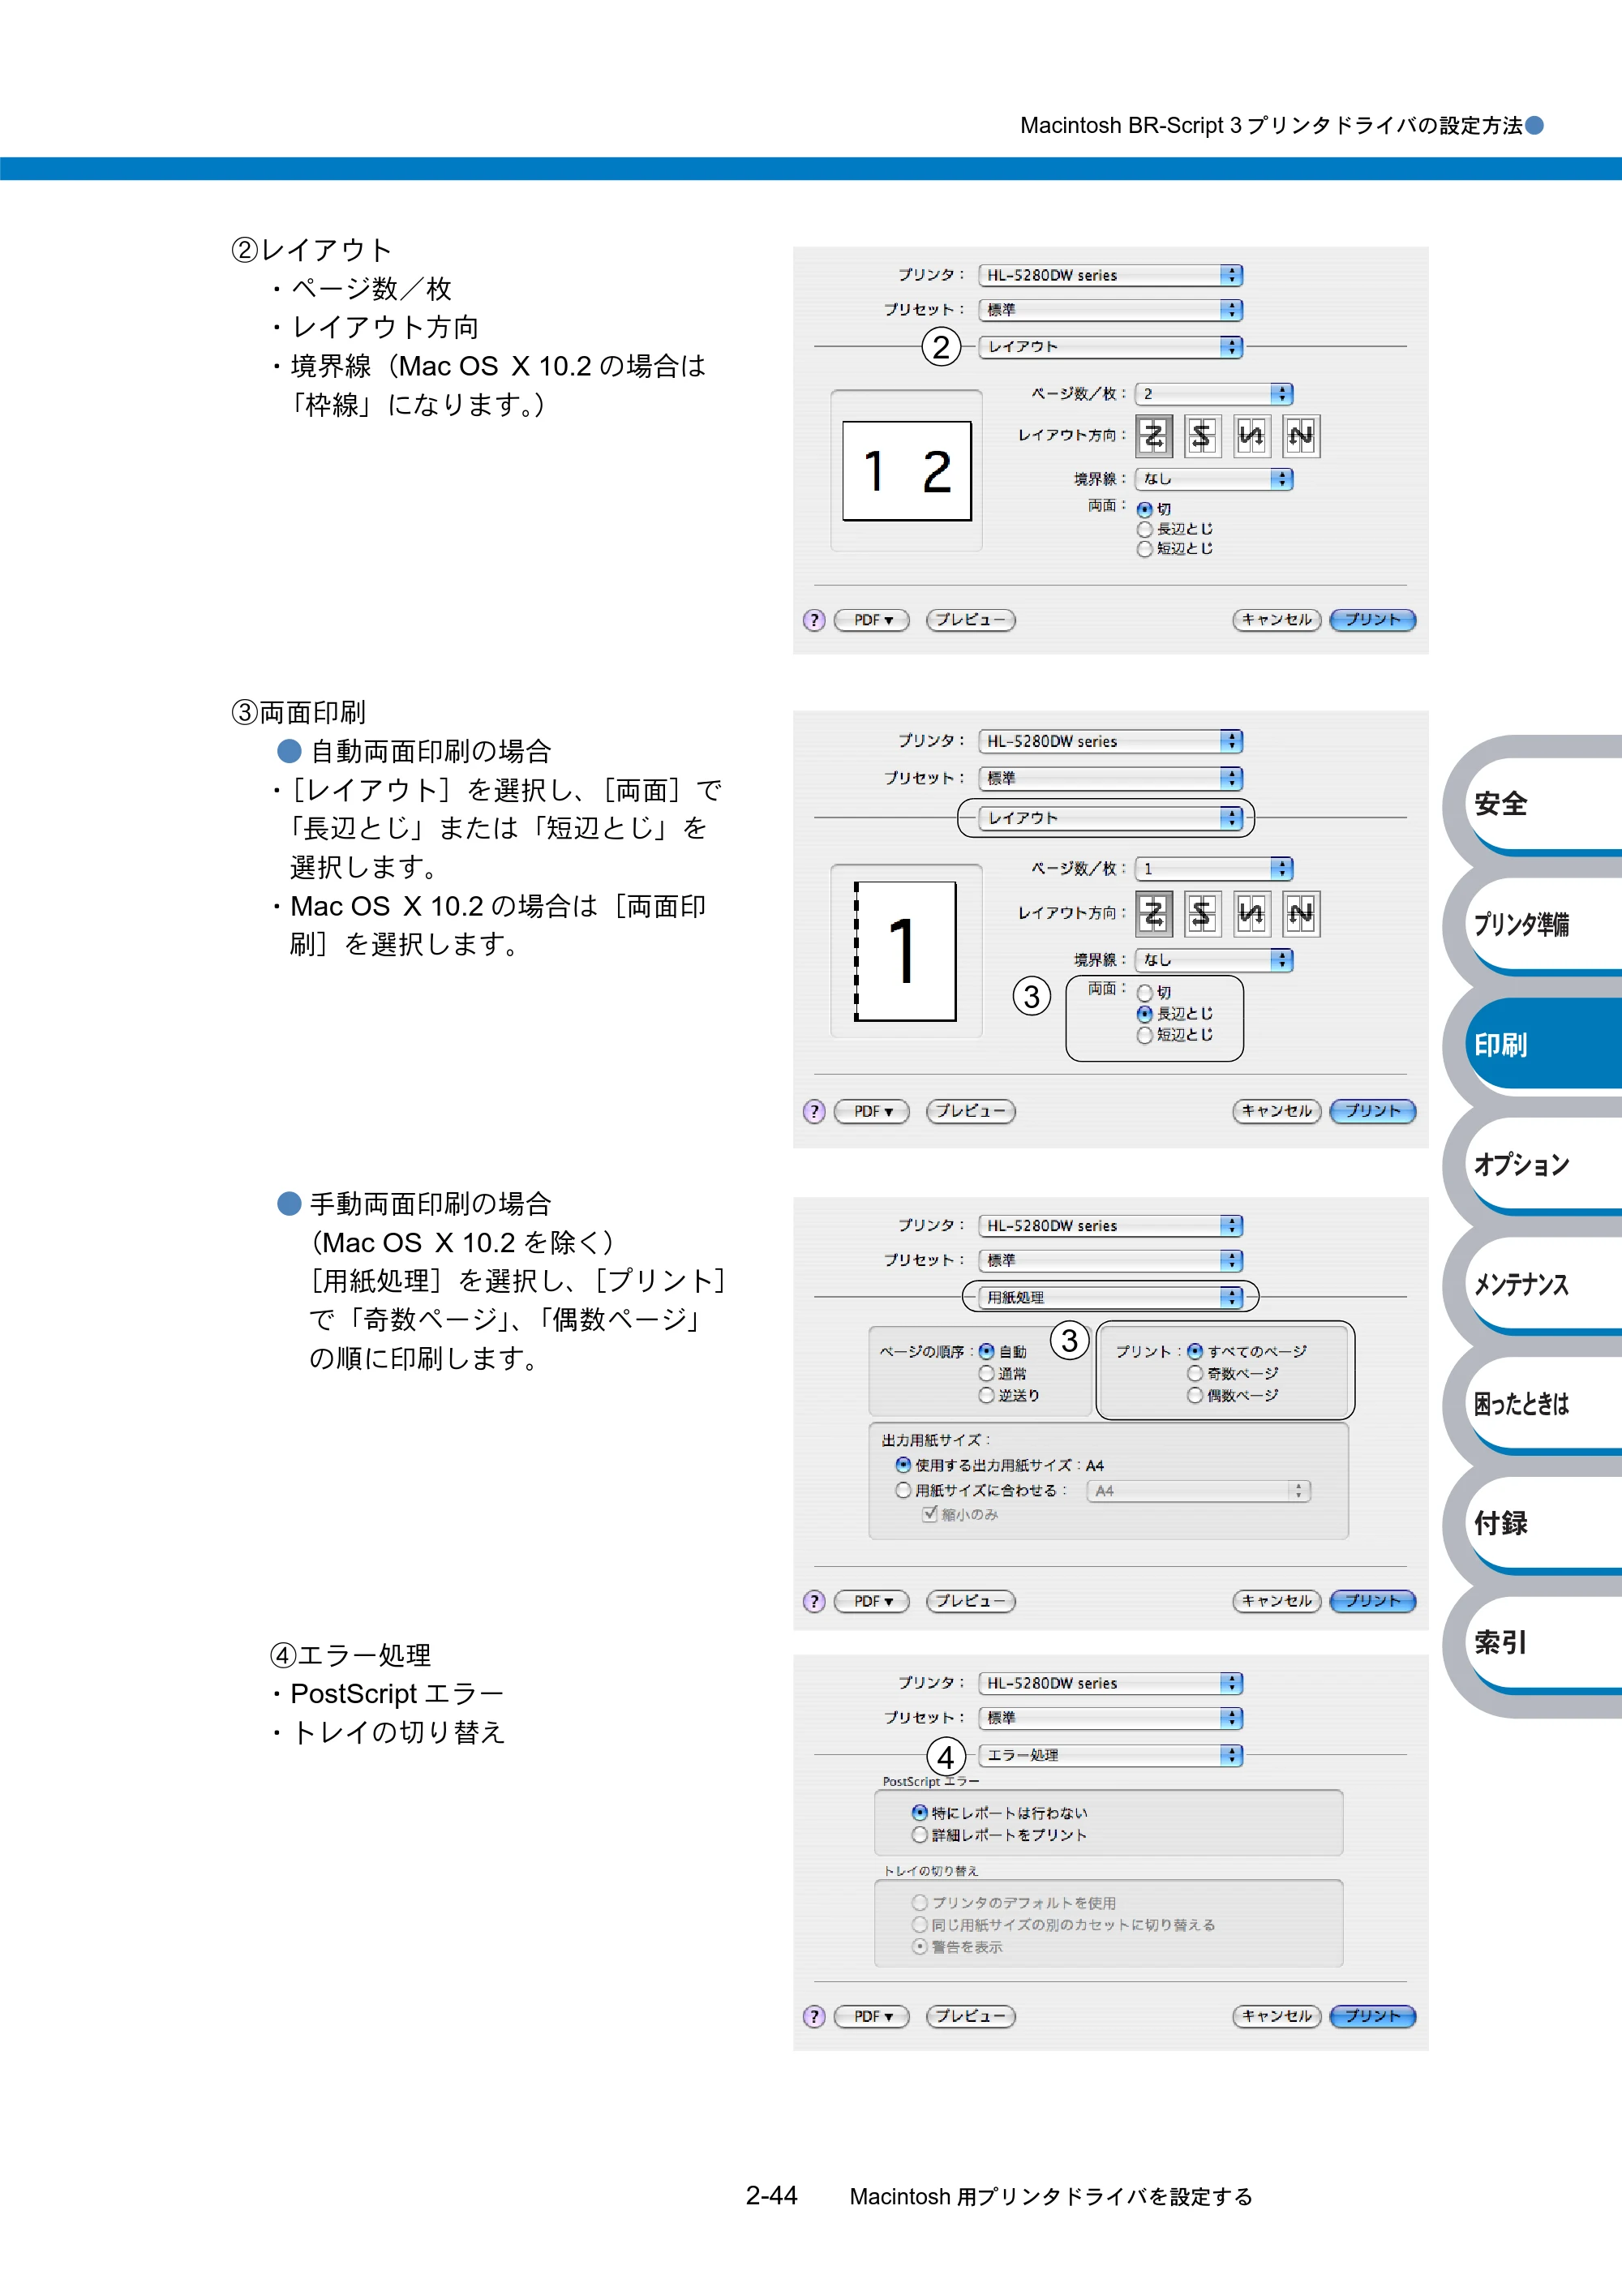This screenshot has height=2296, width=1622.
Task: Open レイアウト panel dropdown in the 1-page-per-sheet dialog
Action: coord(1110,818)
